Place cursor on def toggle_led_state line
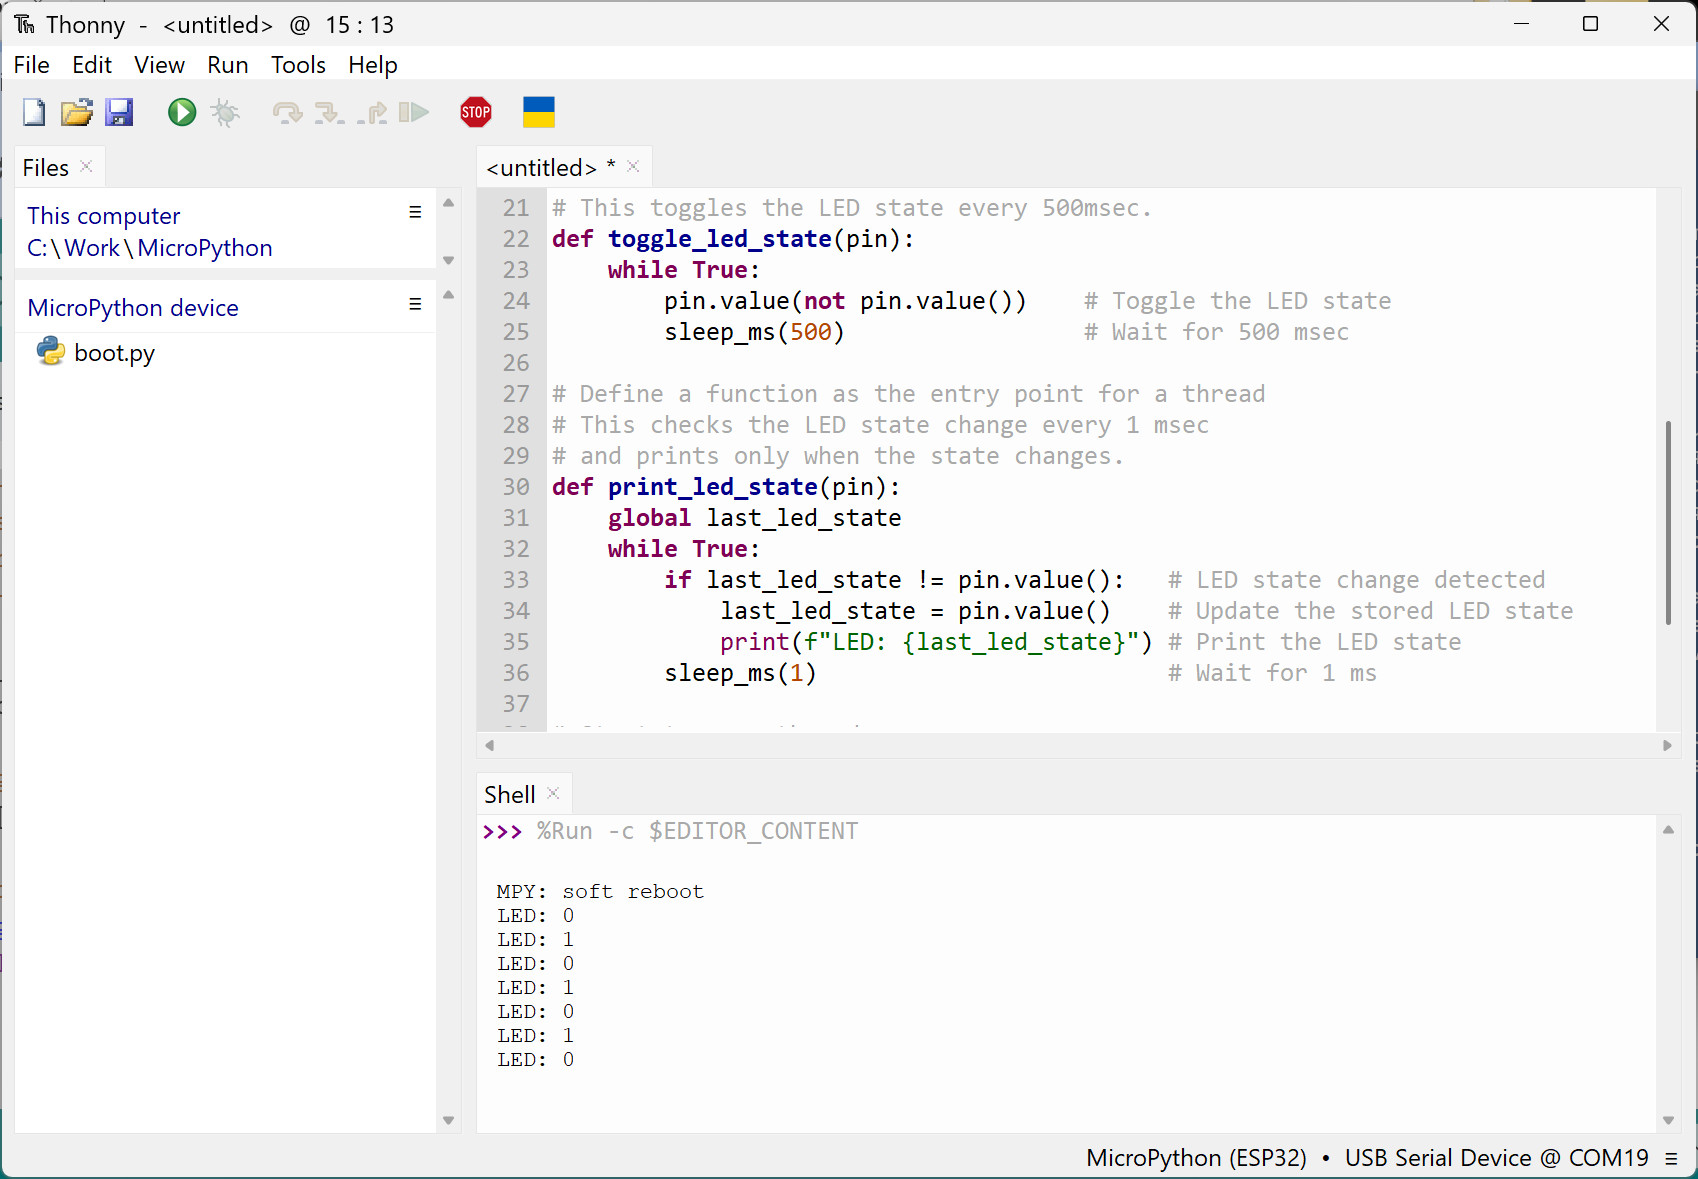The height and width of the screenshot is (1179, 1698). 733,239
